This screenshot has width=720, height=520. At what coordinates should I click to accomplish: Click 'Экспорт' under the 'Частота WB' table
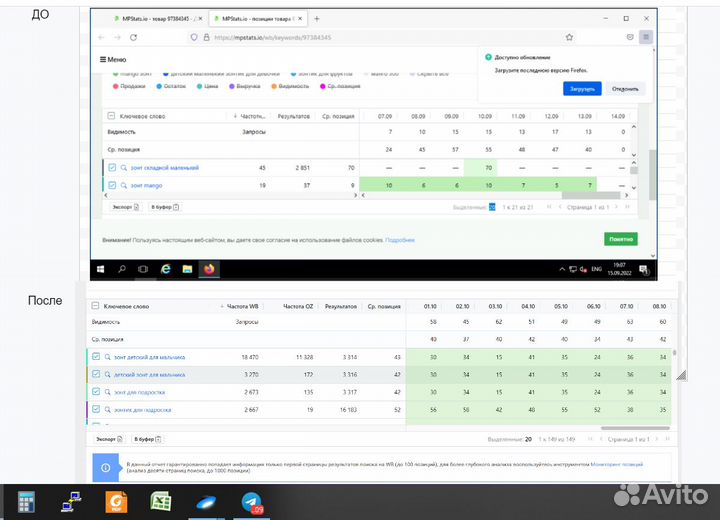click(x=109, y=439)
